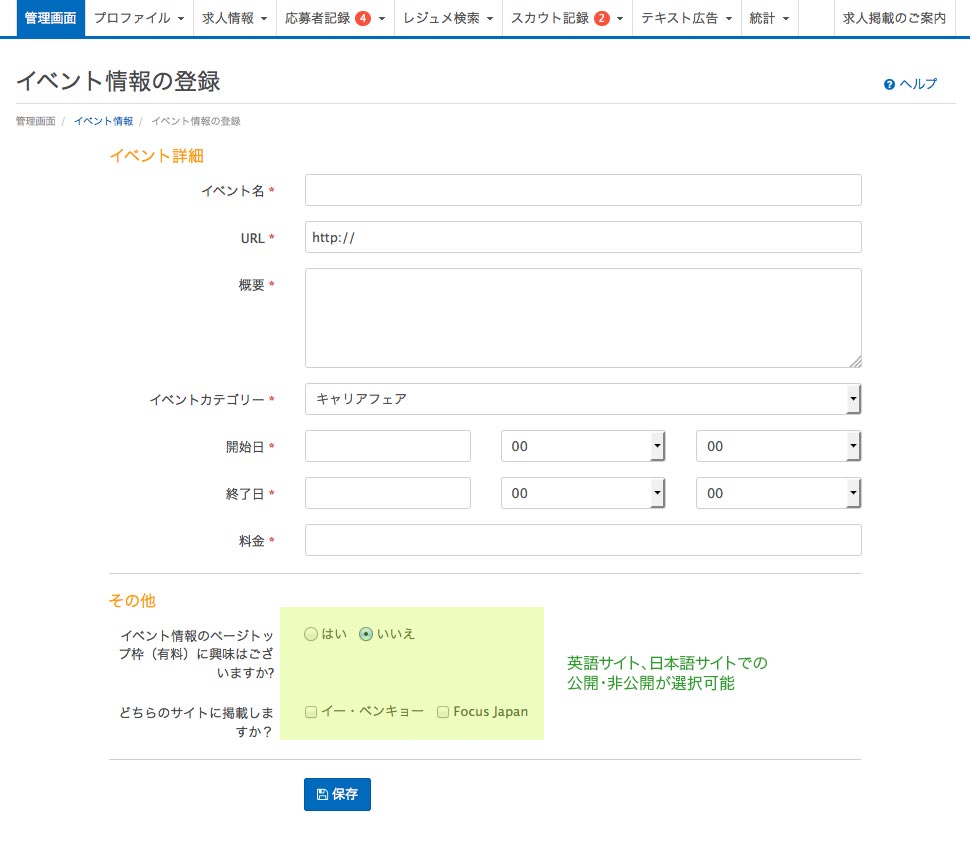The height and width of the screenshot is (842, 970).
Task: Click the 保存 save button
Action: 337,794
